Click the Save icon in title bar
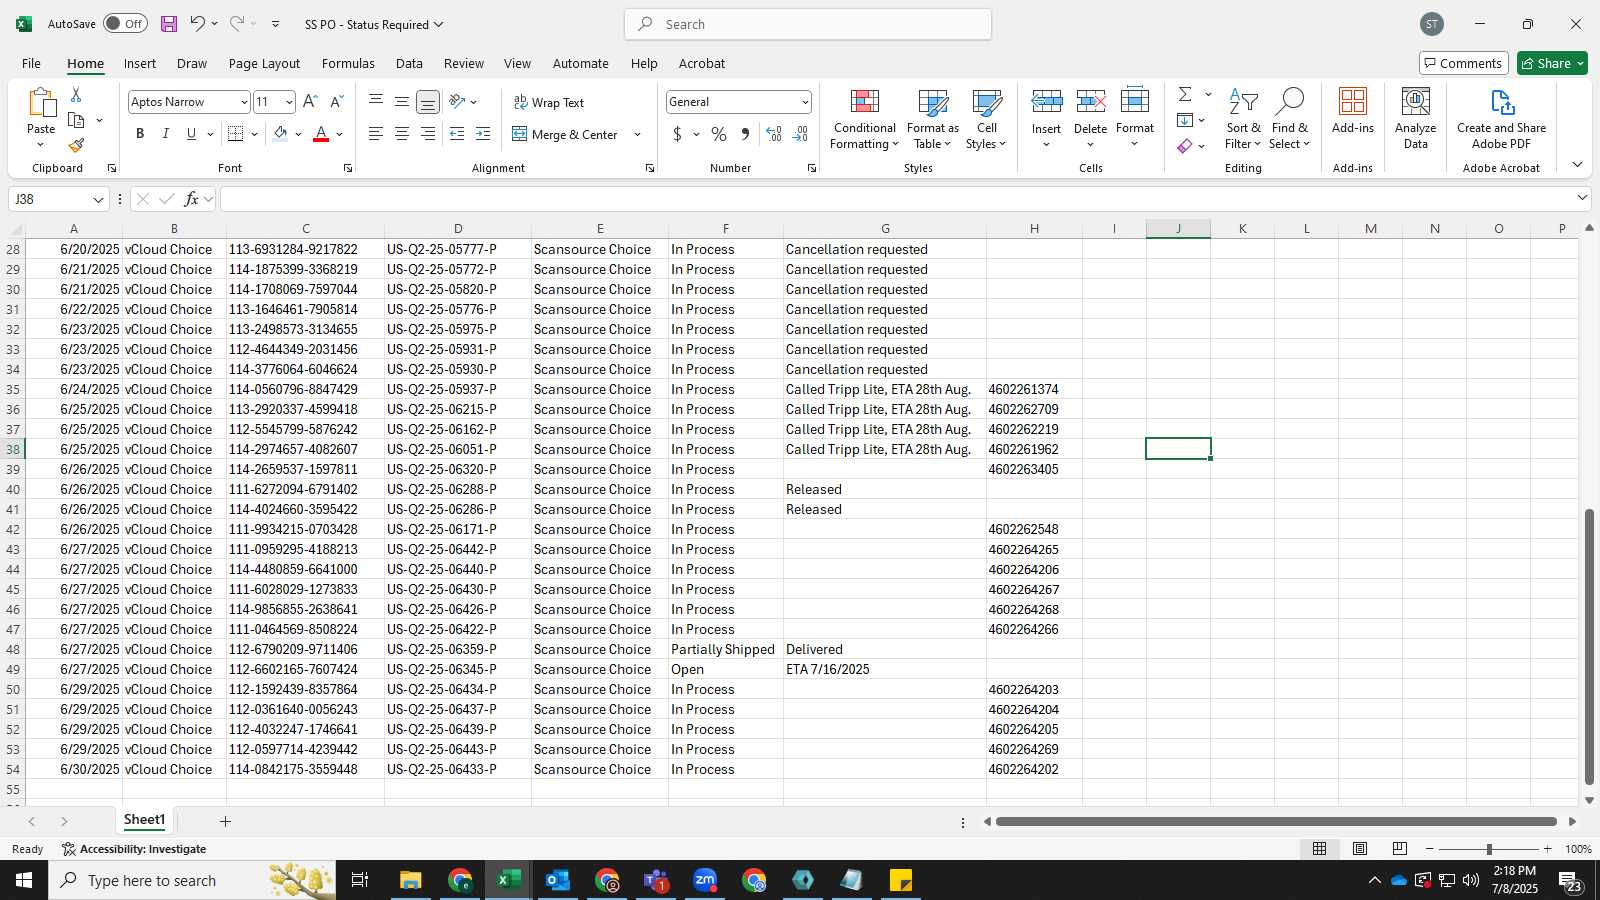This screenshot has width=1600, height=900. click(x=168, y=24)
